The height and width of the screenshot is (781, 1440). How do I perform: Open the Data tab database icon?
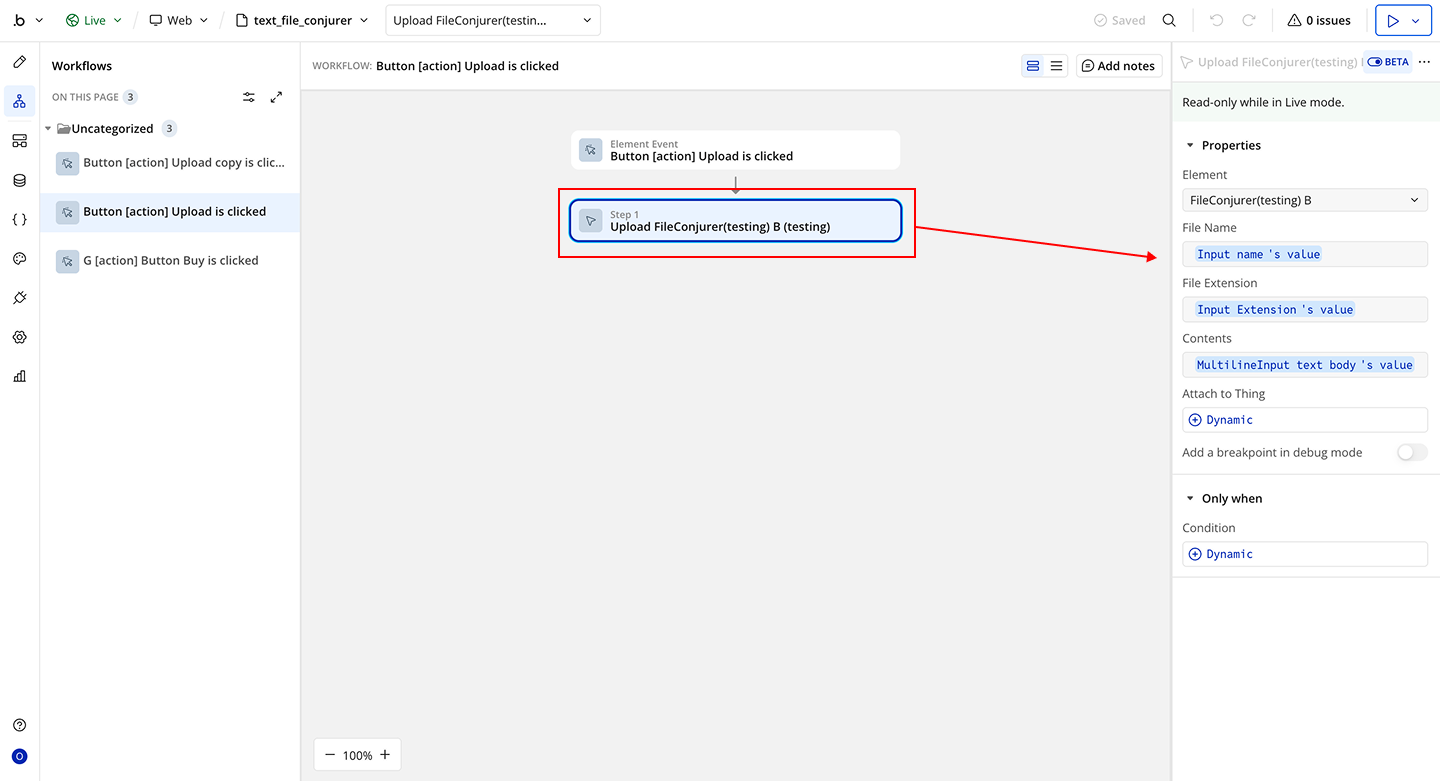(x=19, y=180)
